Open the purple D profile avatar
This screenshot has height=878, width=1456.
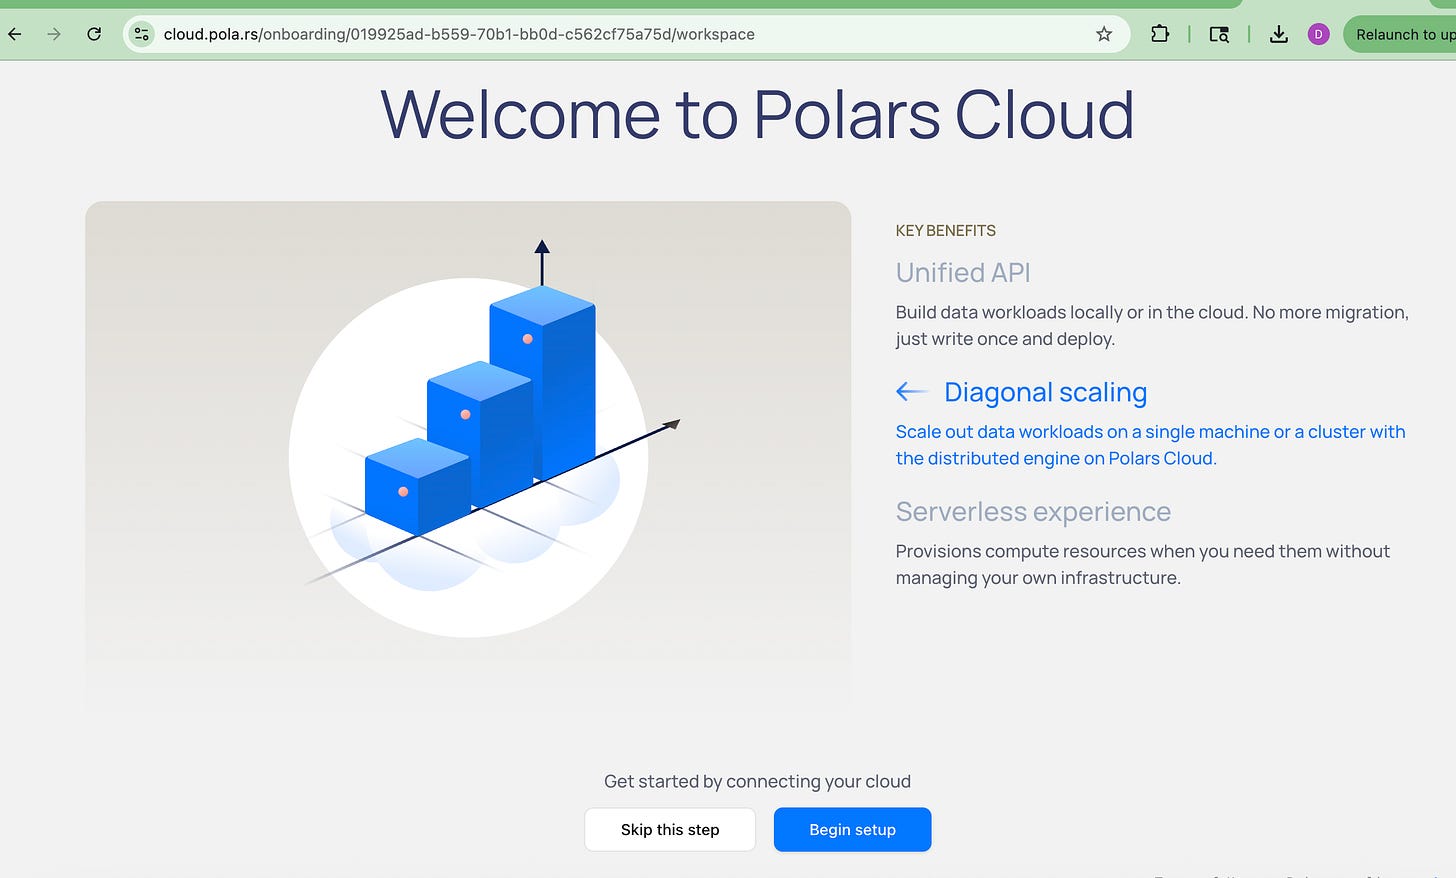pos(1319,34)
